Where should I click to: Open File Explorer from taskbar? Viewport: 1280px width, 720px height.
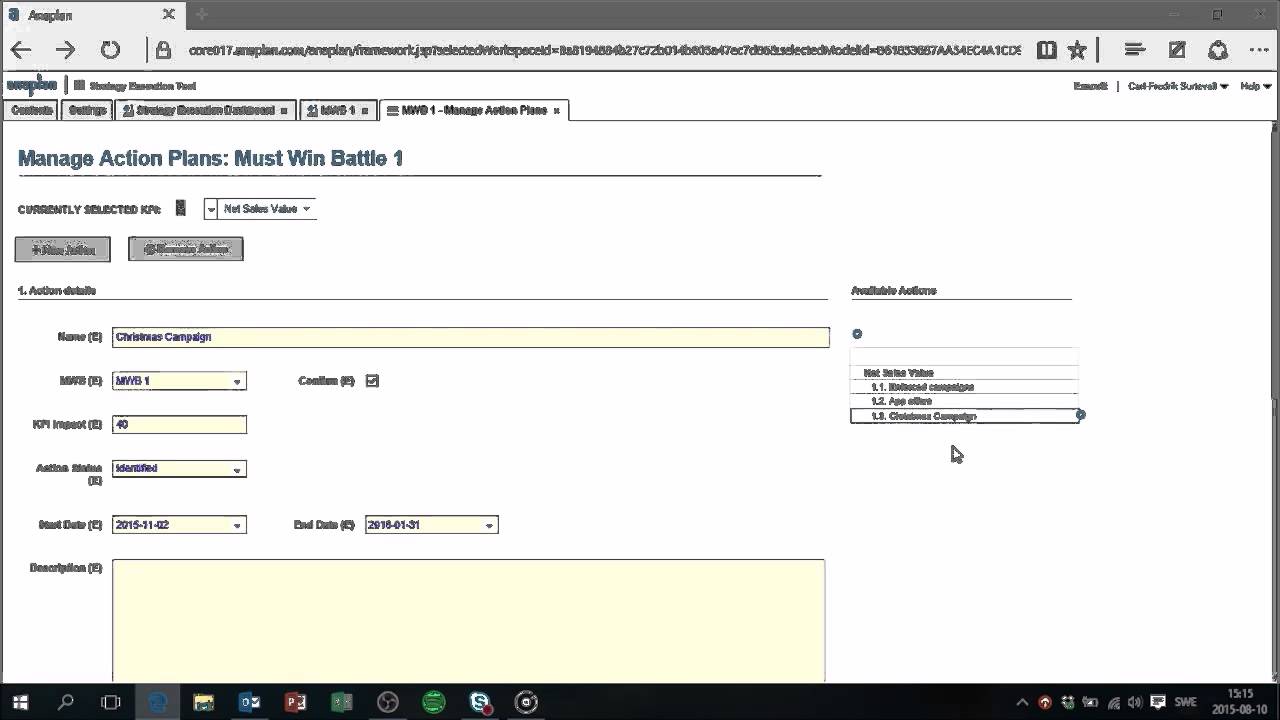tap(204, 702)
